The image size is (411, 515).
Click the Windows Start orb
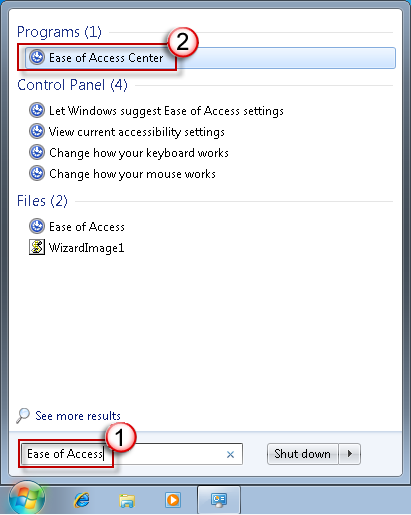(27, 499)
